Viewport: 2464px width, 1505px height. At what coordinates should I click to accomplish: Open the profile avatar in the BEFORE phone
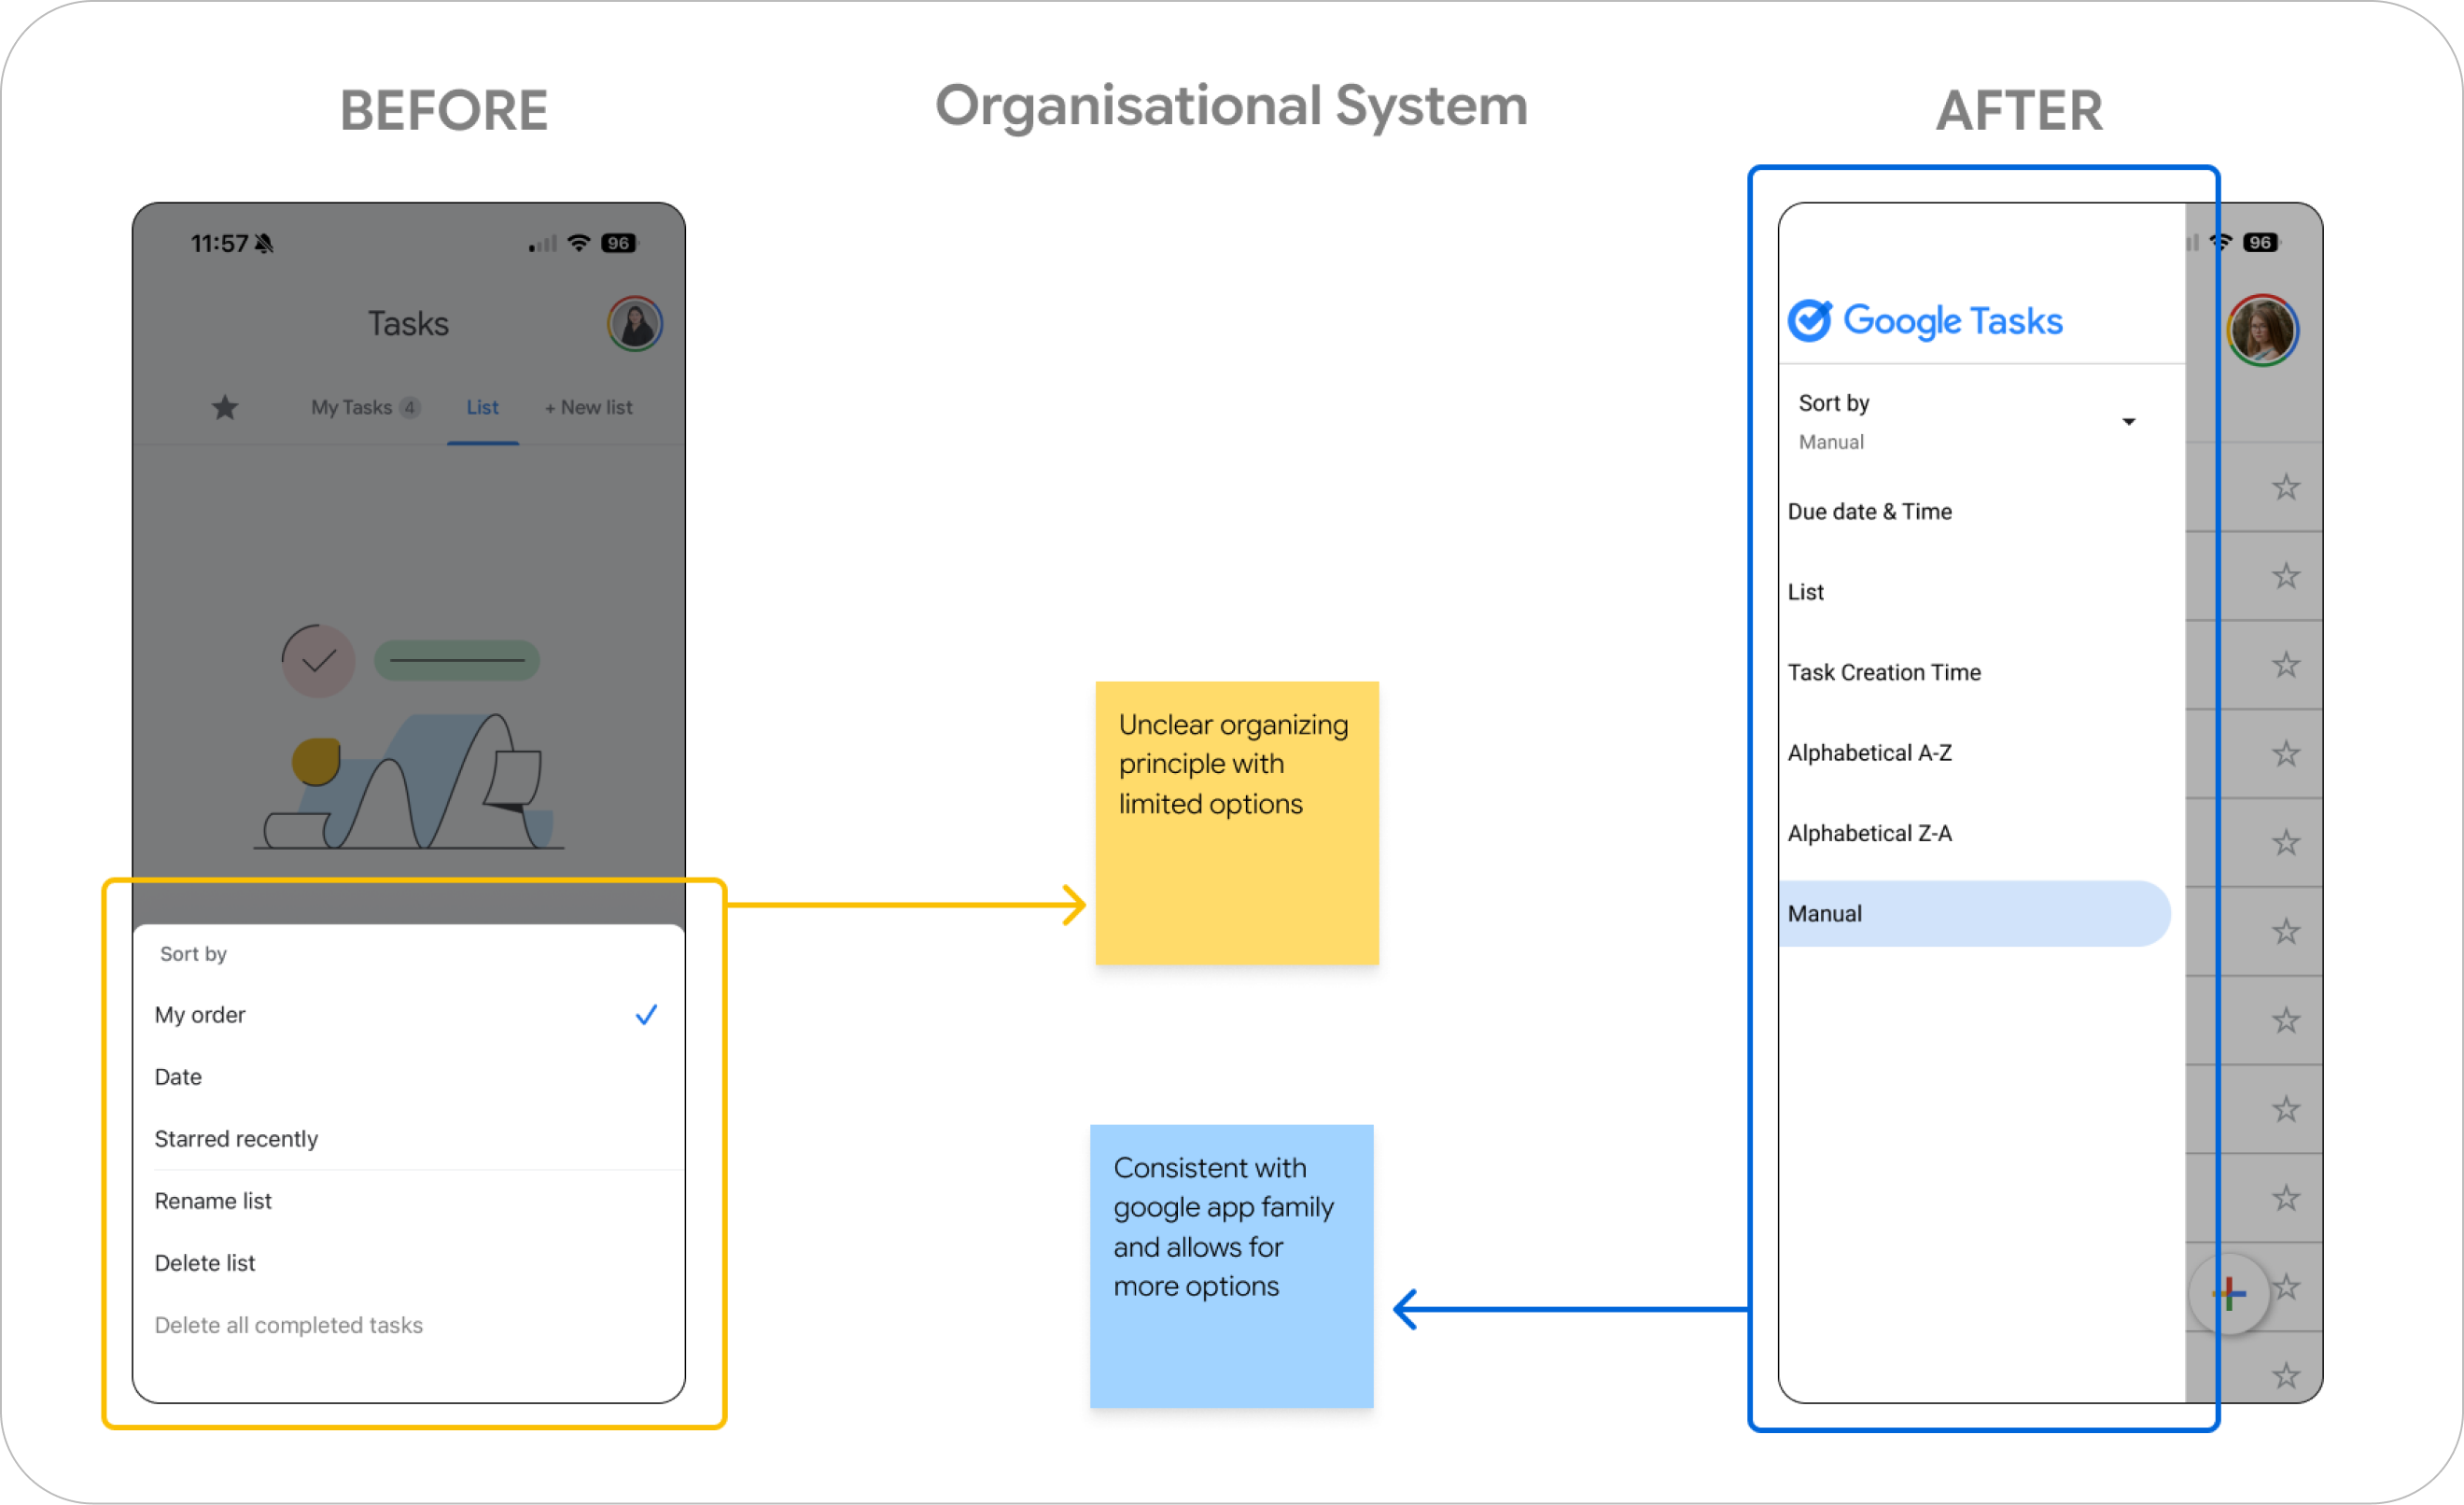click(x=635, y=324)
